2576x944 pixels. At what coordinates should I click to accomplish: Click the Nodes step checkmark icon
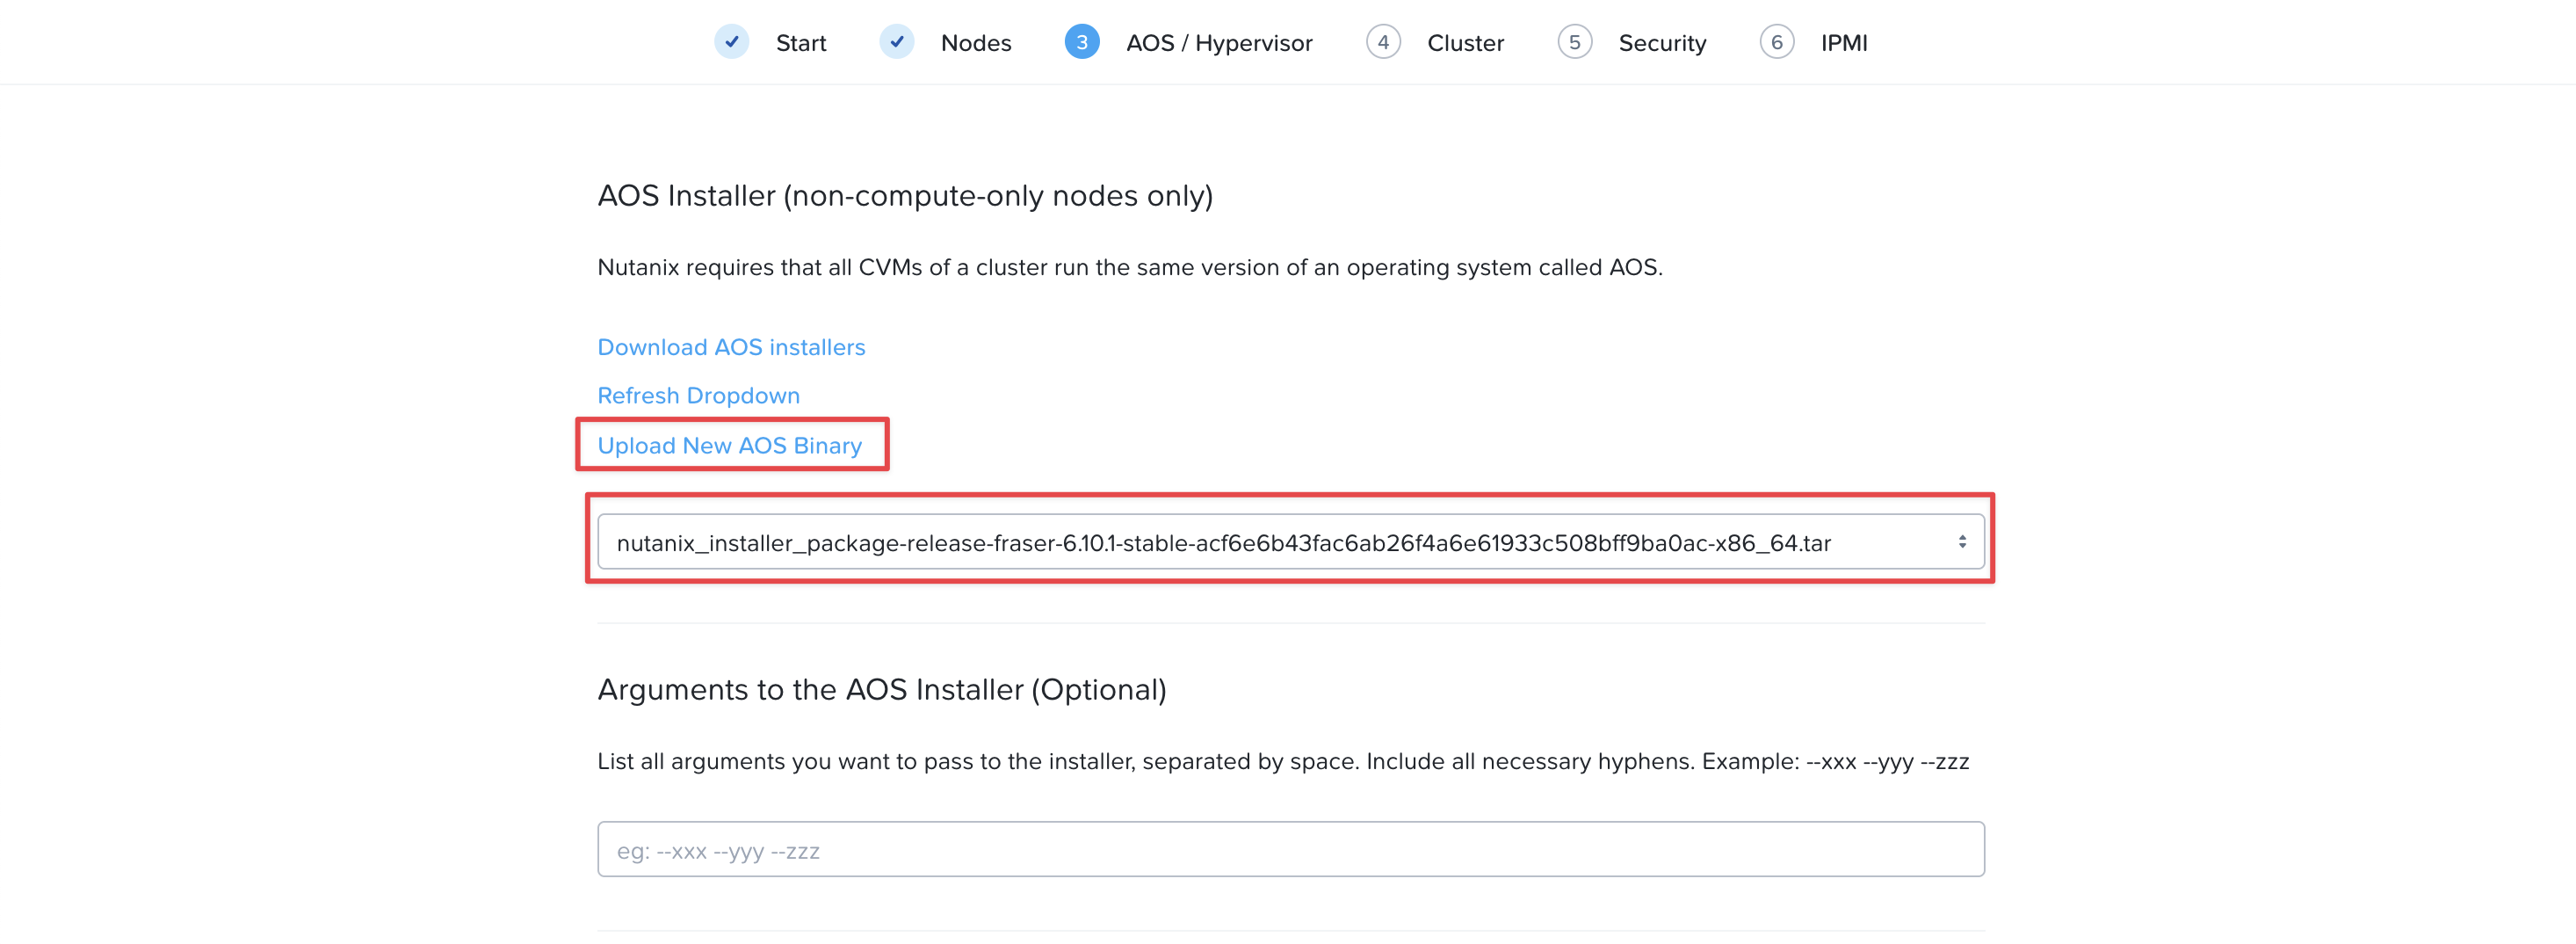(897, 42)
